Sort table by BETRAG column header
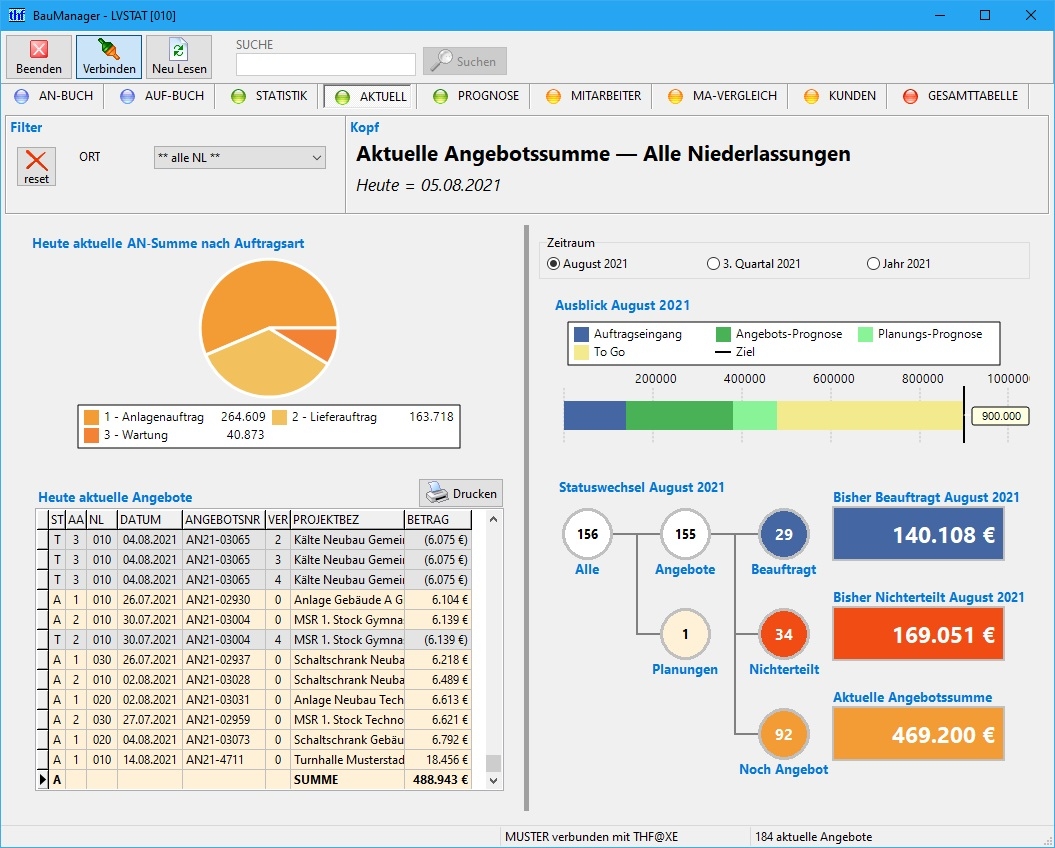1055x848 pixels. [438, 520]
